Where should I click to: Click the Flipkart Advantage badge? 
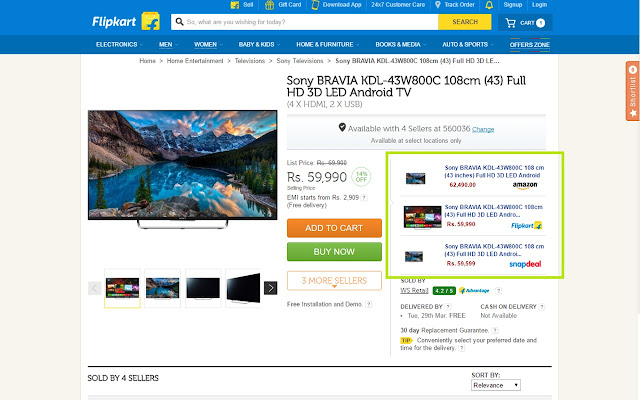pos(474,291)
